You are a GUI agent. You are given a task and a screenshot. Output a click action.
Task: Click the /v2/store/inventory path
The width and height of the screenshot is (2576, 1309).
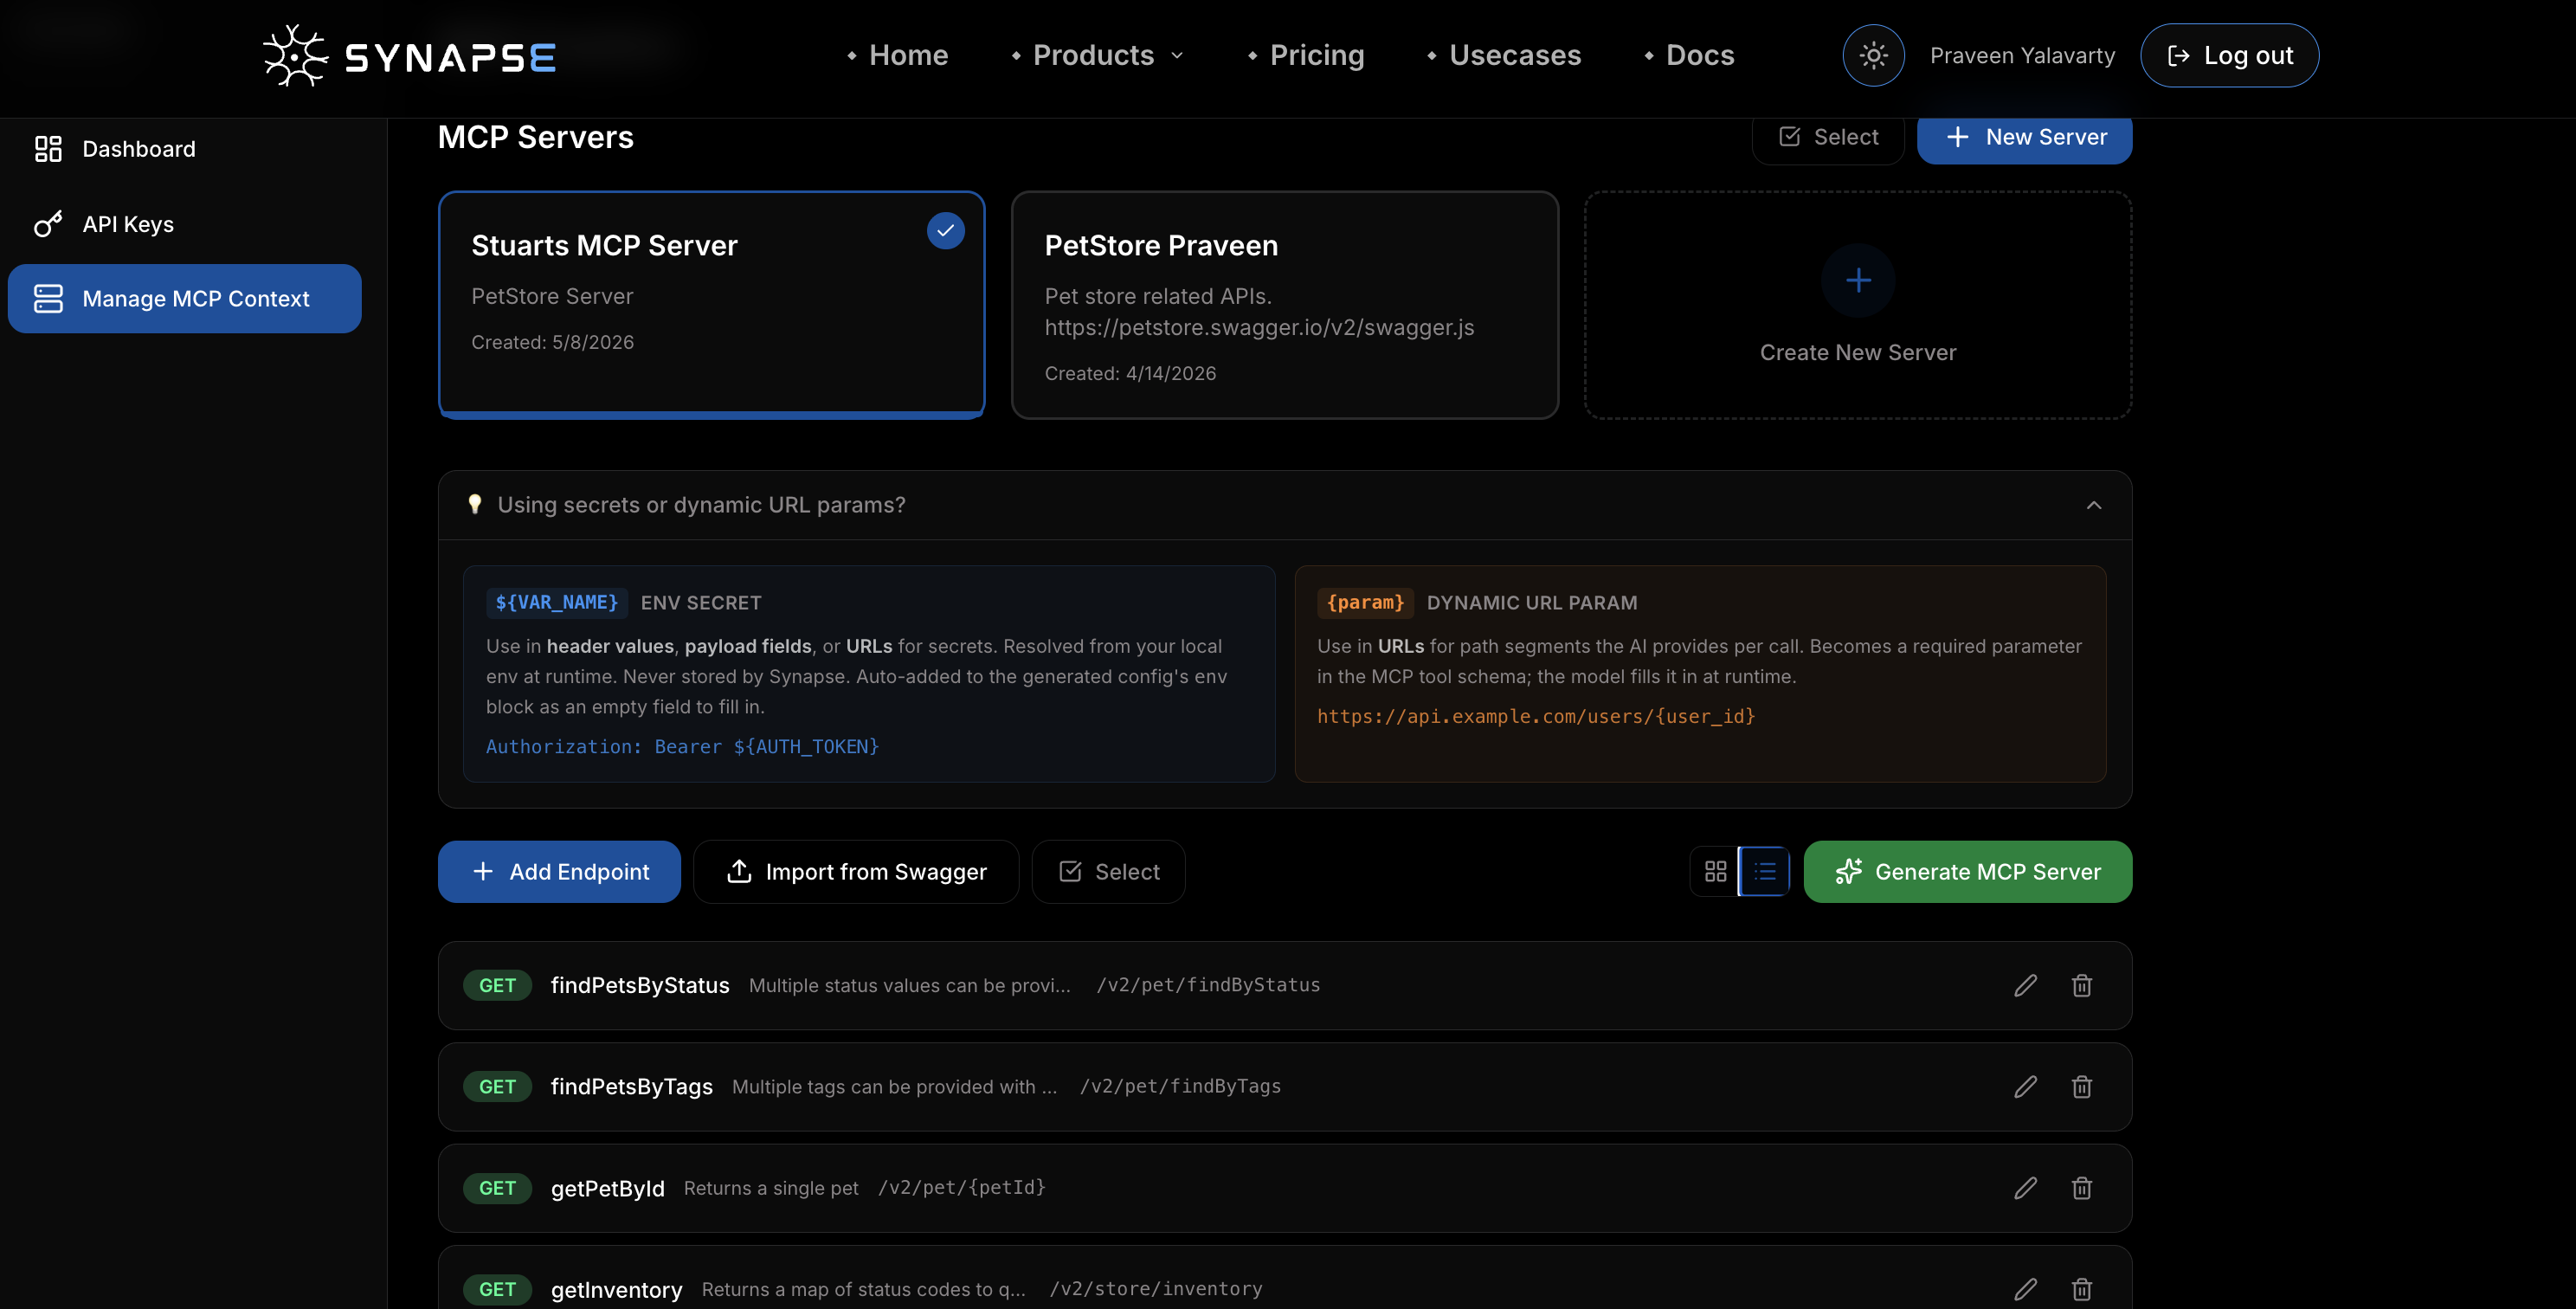click(x=1156, y=1289)
